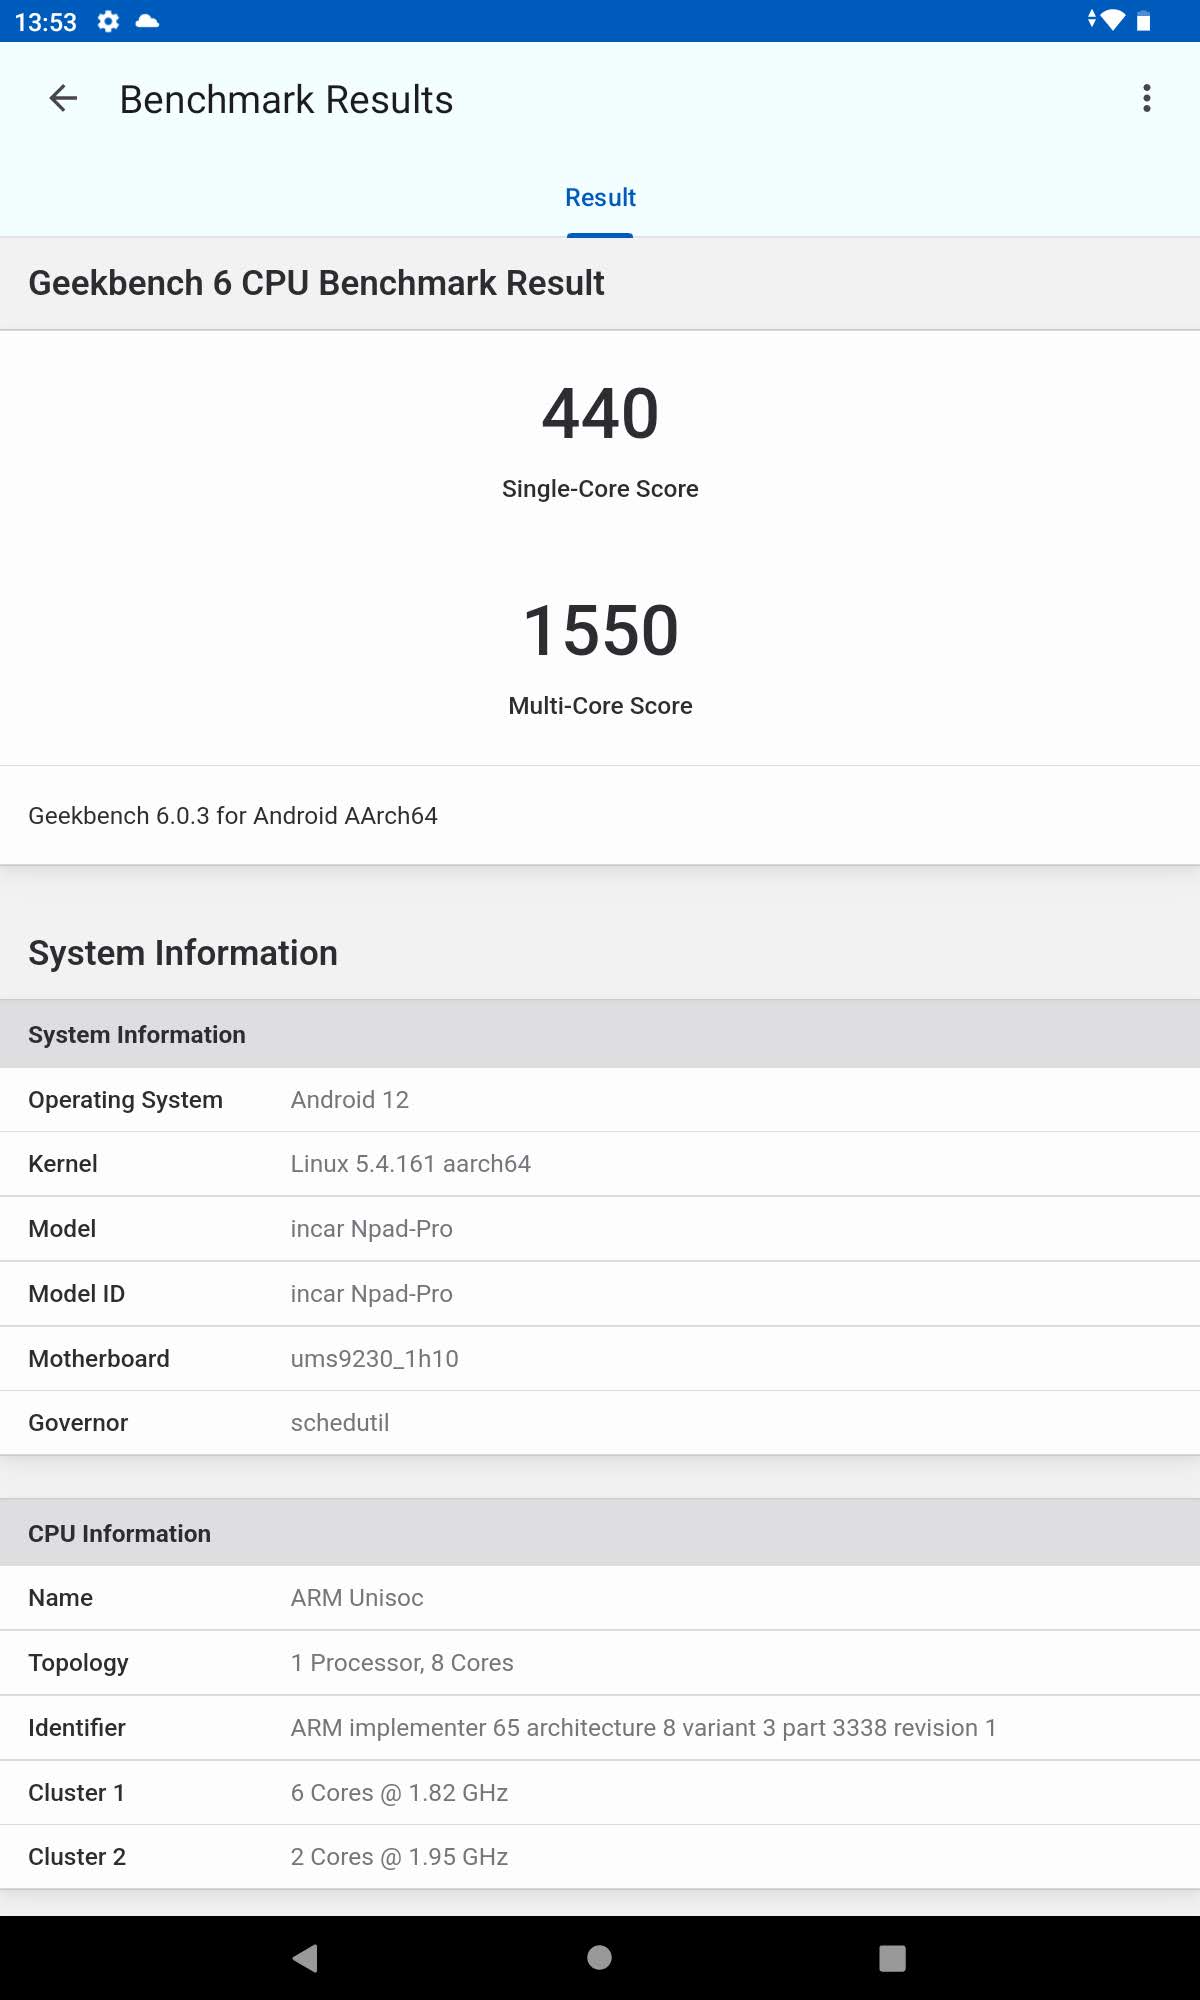
Task: Open the three-dot overflow menu
Action: [x=1146, y=99]
